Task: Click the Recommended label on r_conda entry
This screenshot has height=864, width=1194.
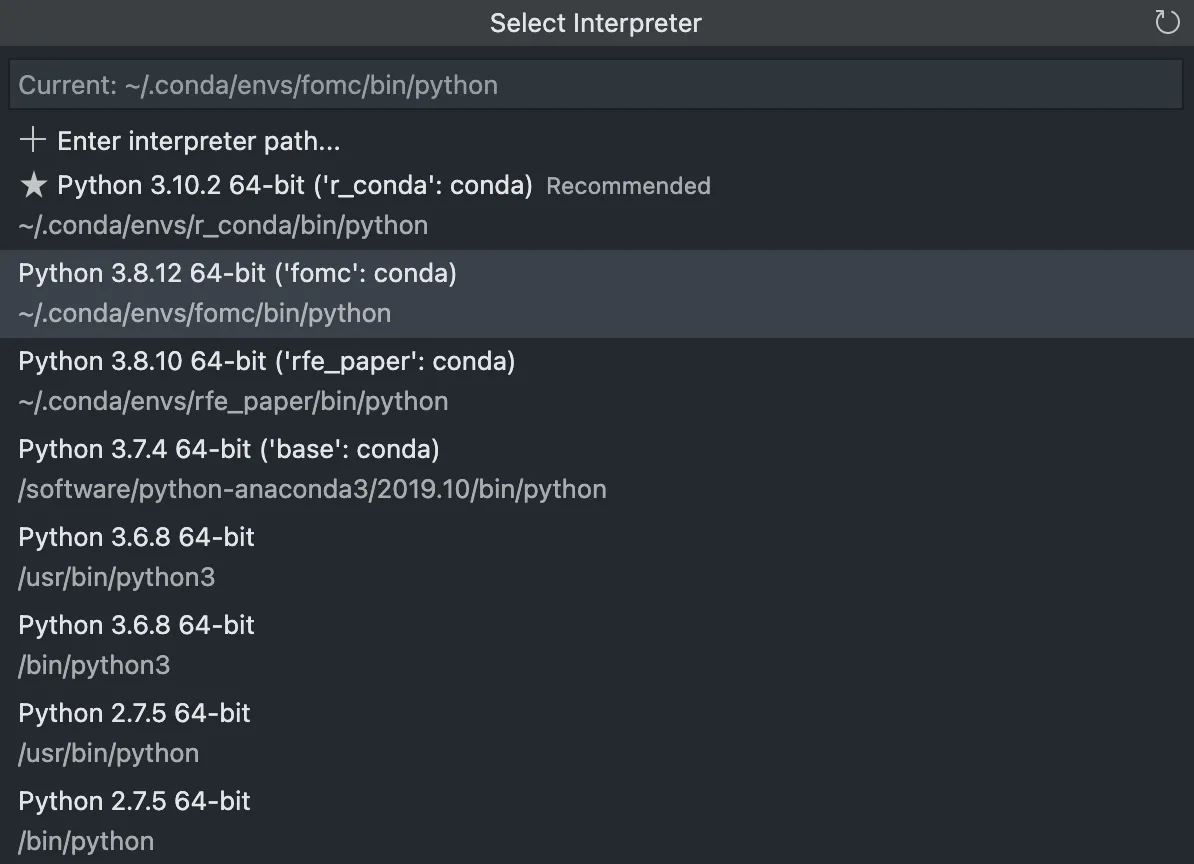Action: pos(628,186)
